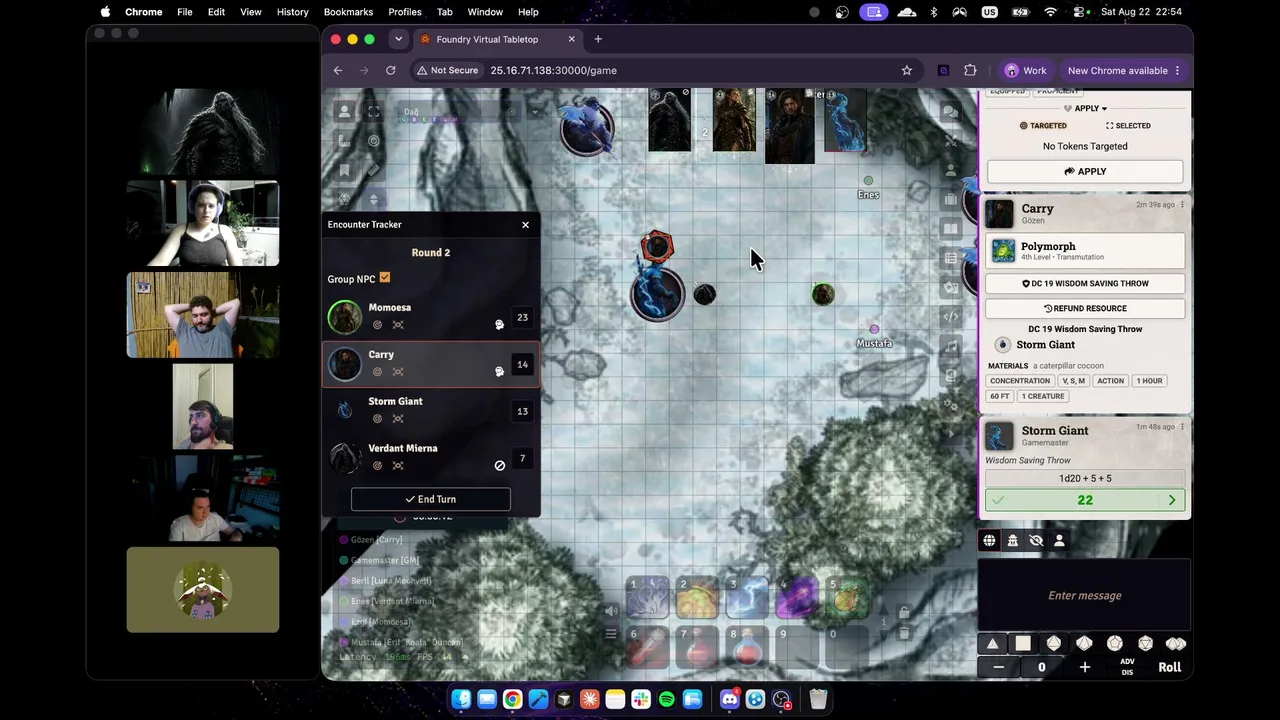Set chat roll mode to blind eye-slash
Viewport: 1280px width, 720px height.
pyautogui.click(x=1036, y=541)
